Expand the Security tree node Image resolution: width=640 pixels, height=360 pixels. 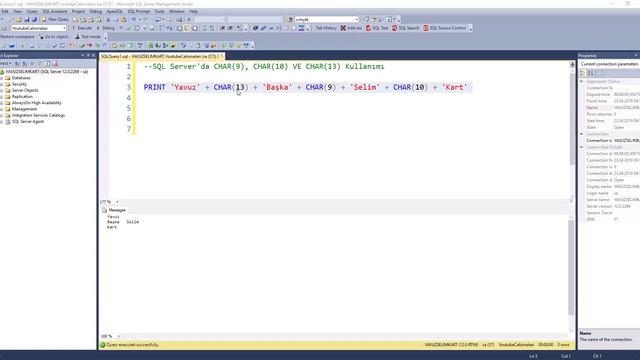point(2,84)
